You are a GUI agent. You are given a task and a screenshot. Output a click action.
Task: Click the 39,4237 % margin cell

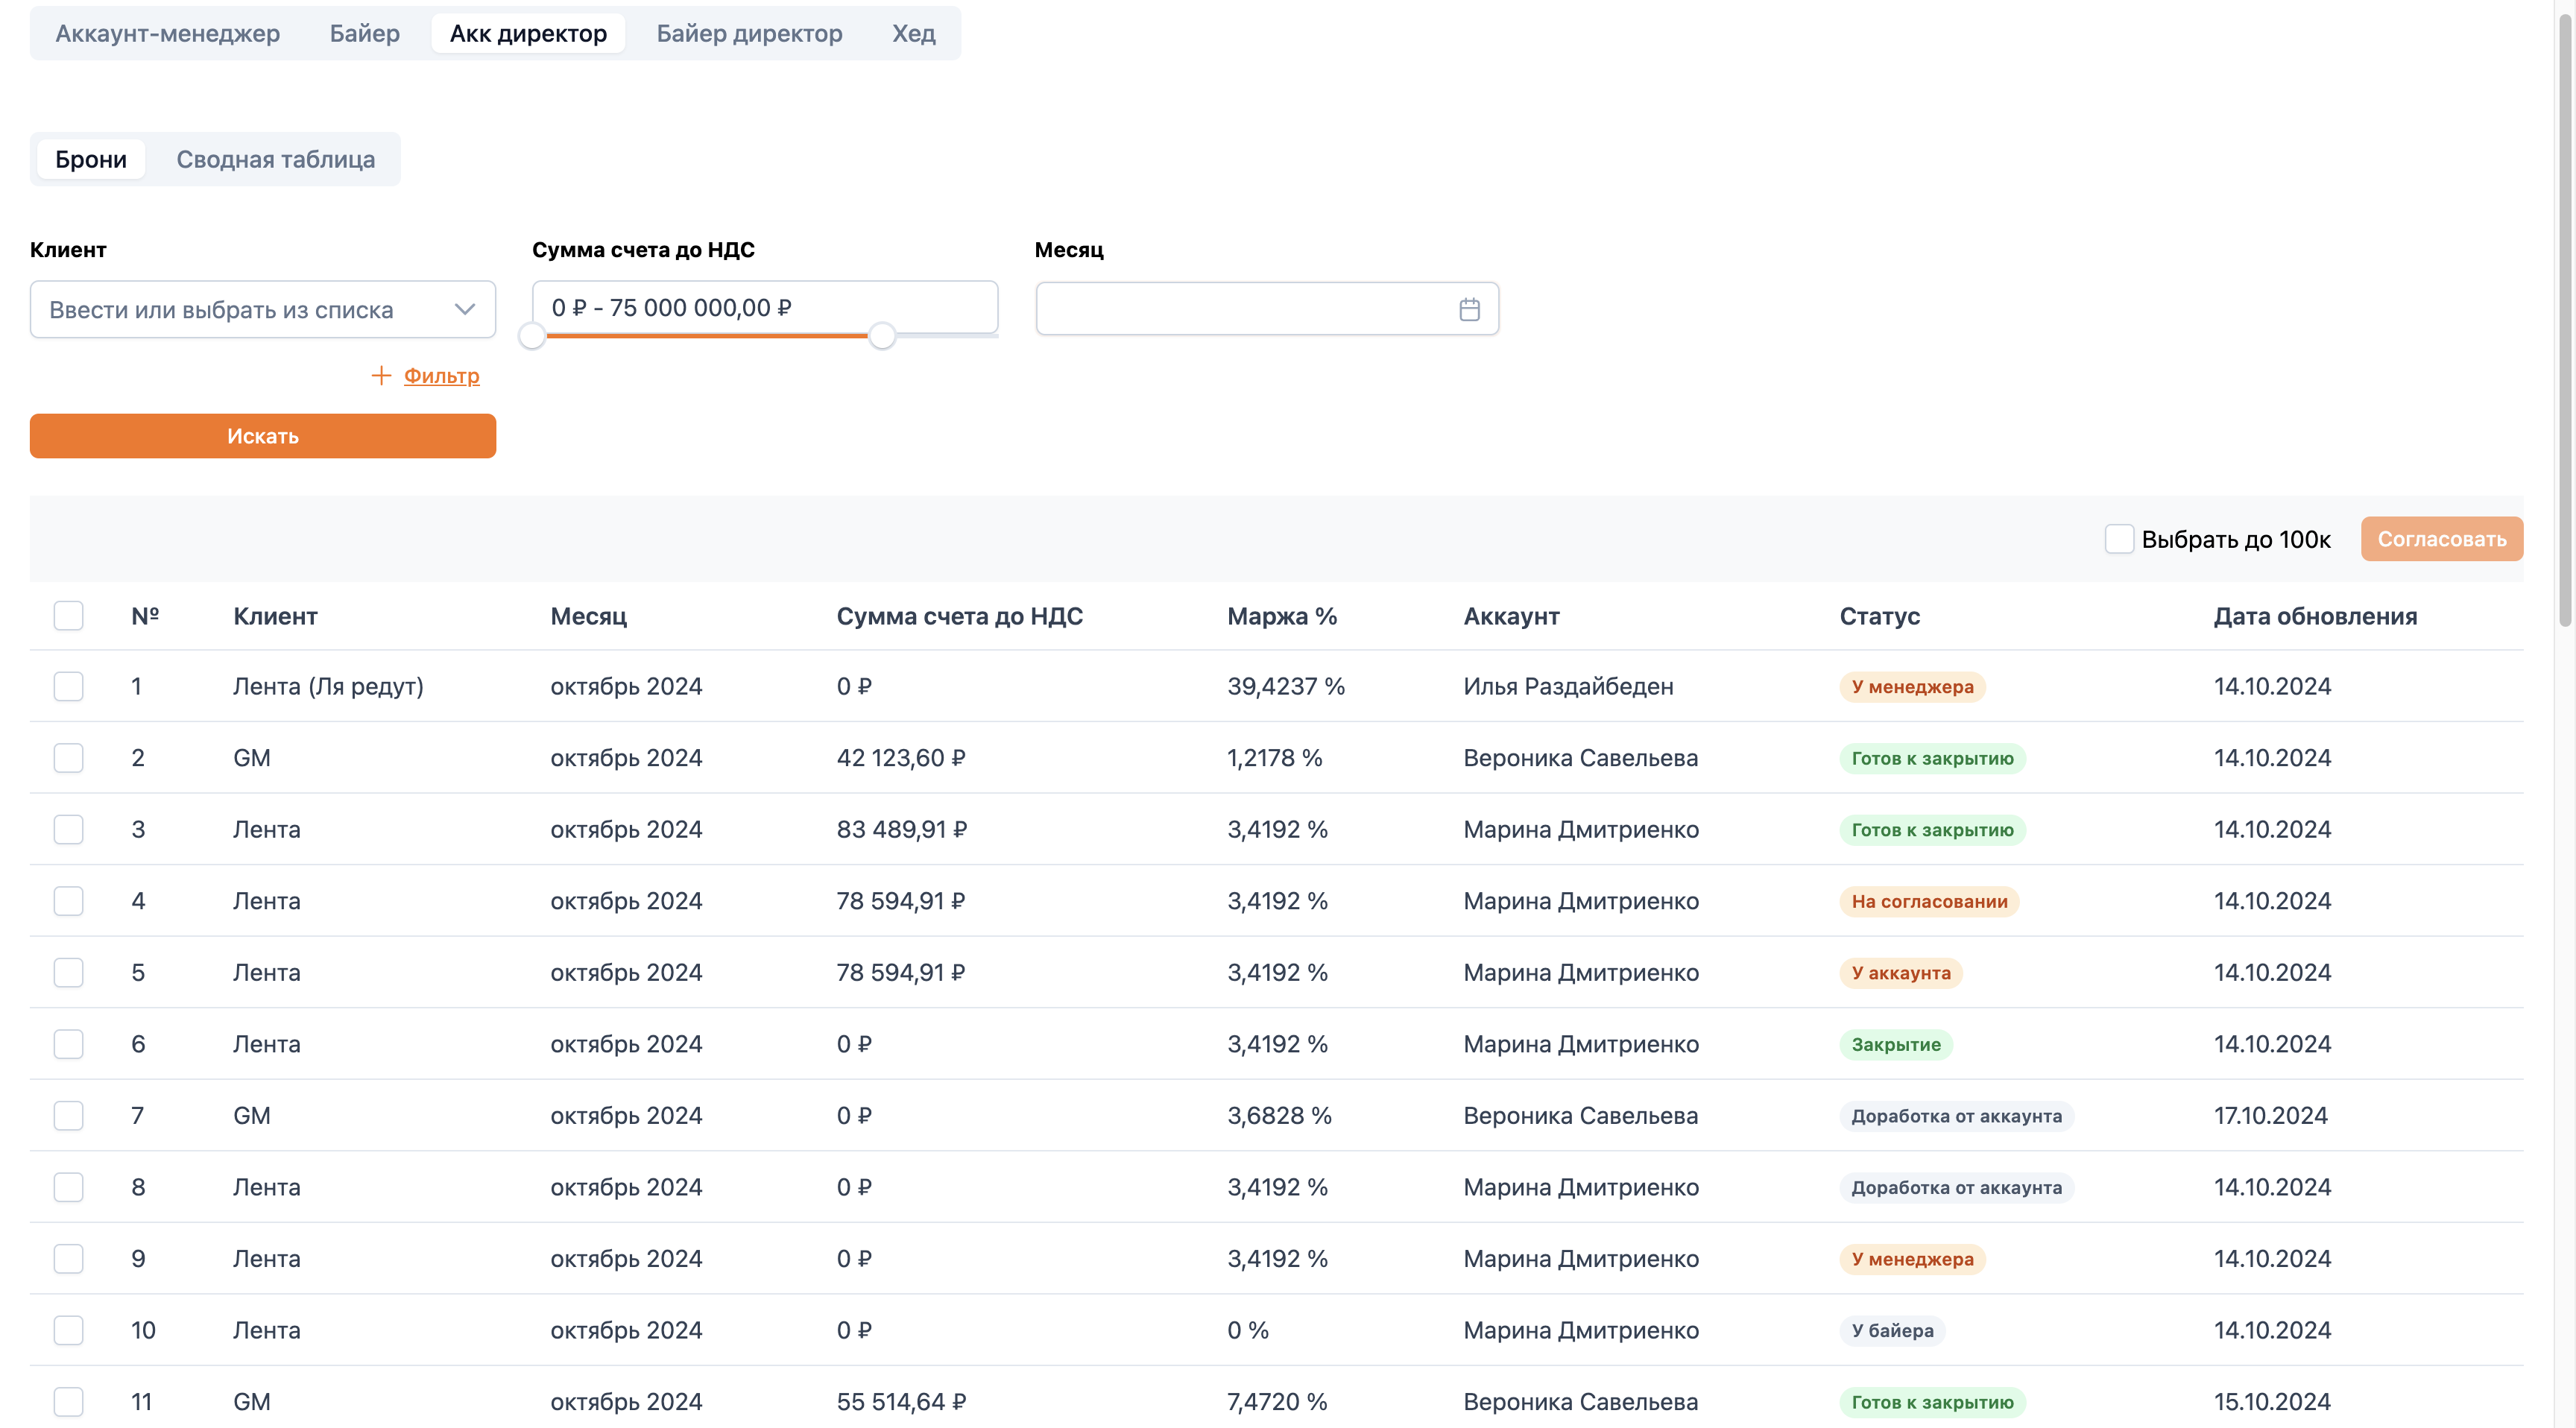click(x=1286, y=686)
